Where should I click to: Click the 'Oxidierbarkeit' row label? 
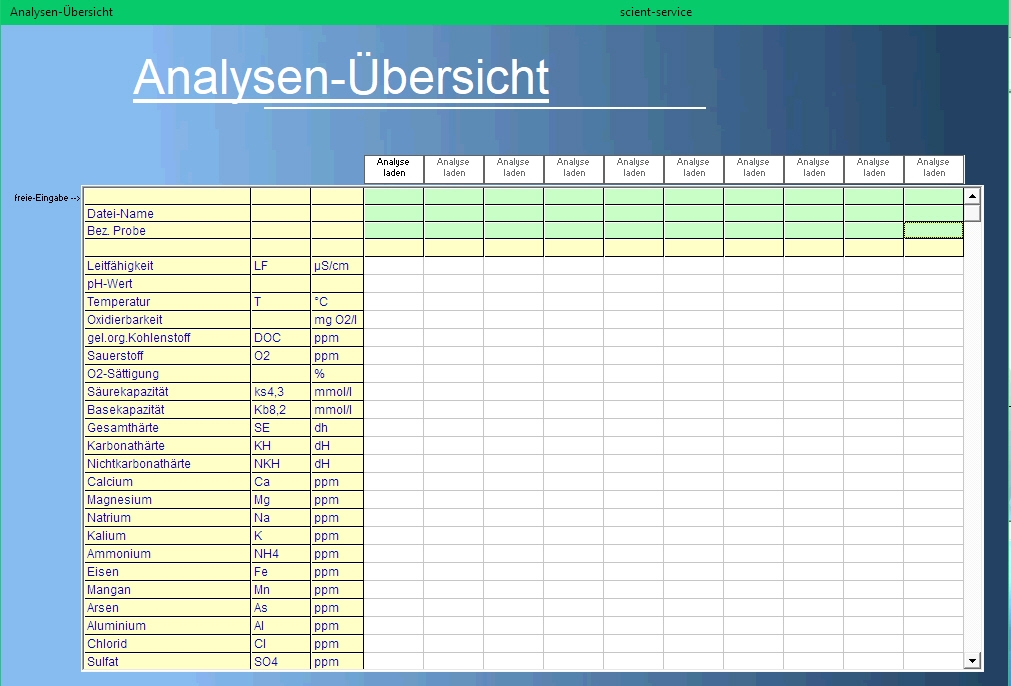click(167, 320)
